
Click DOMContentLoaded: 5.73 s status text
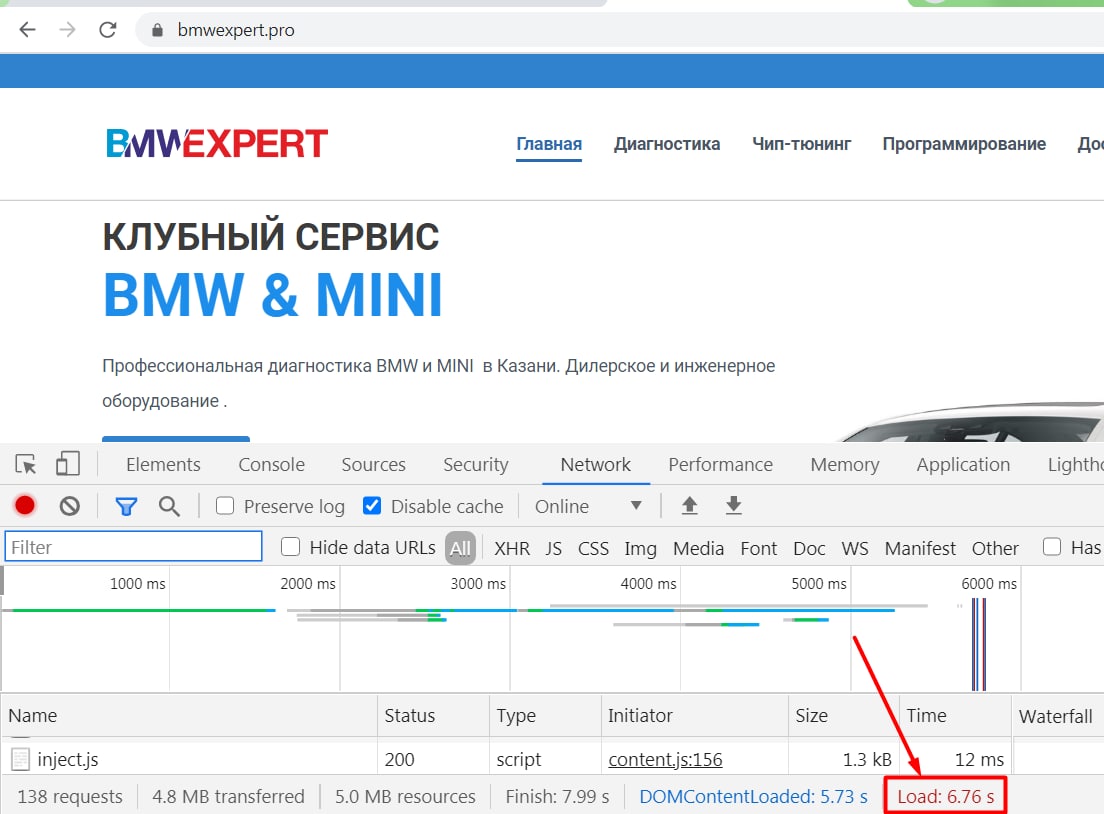click(x=753, y=796)
